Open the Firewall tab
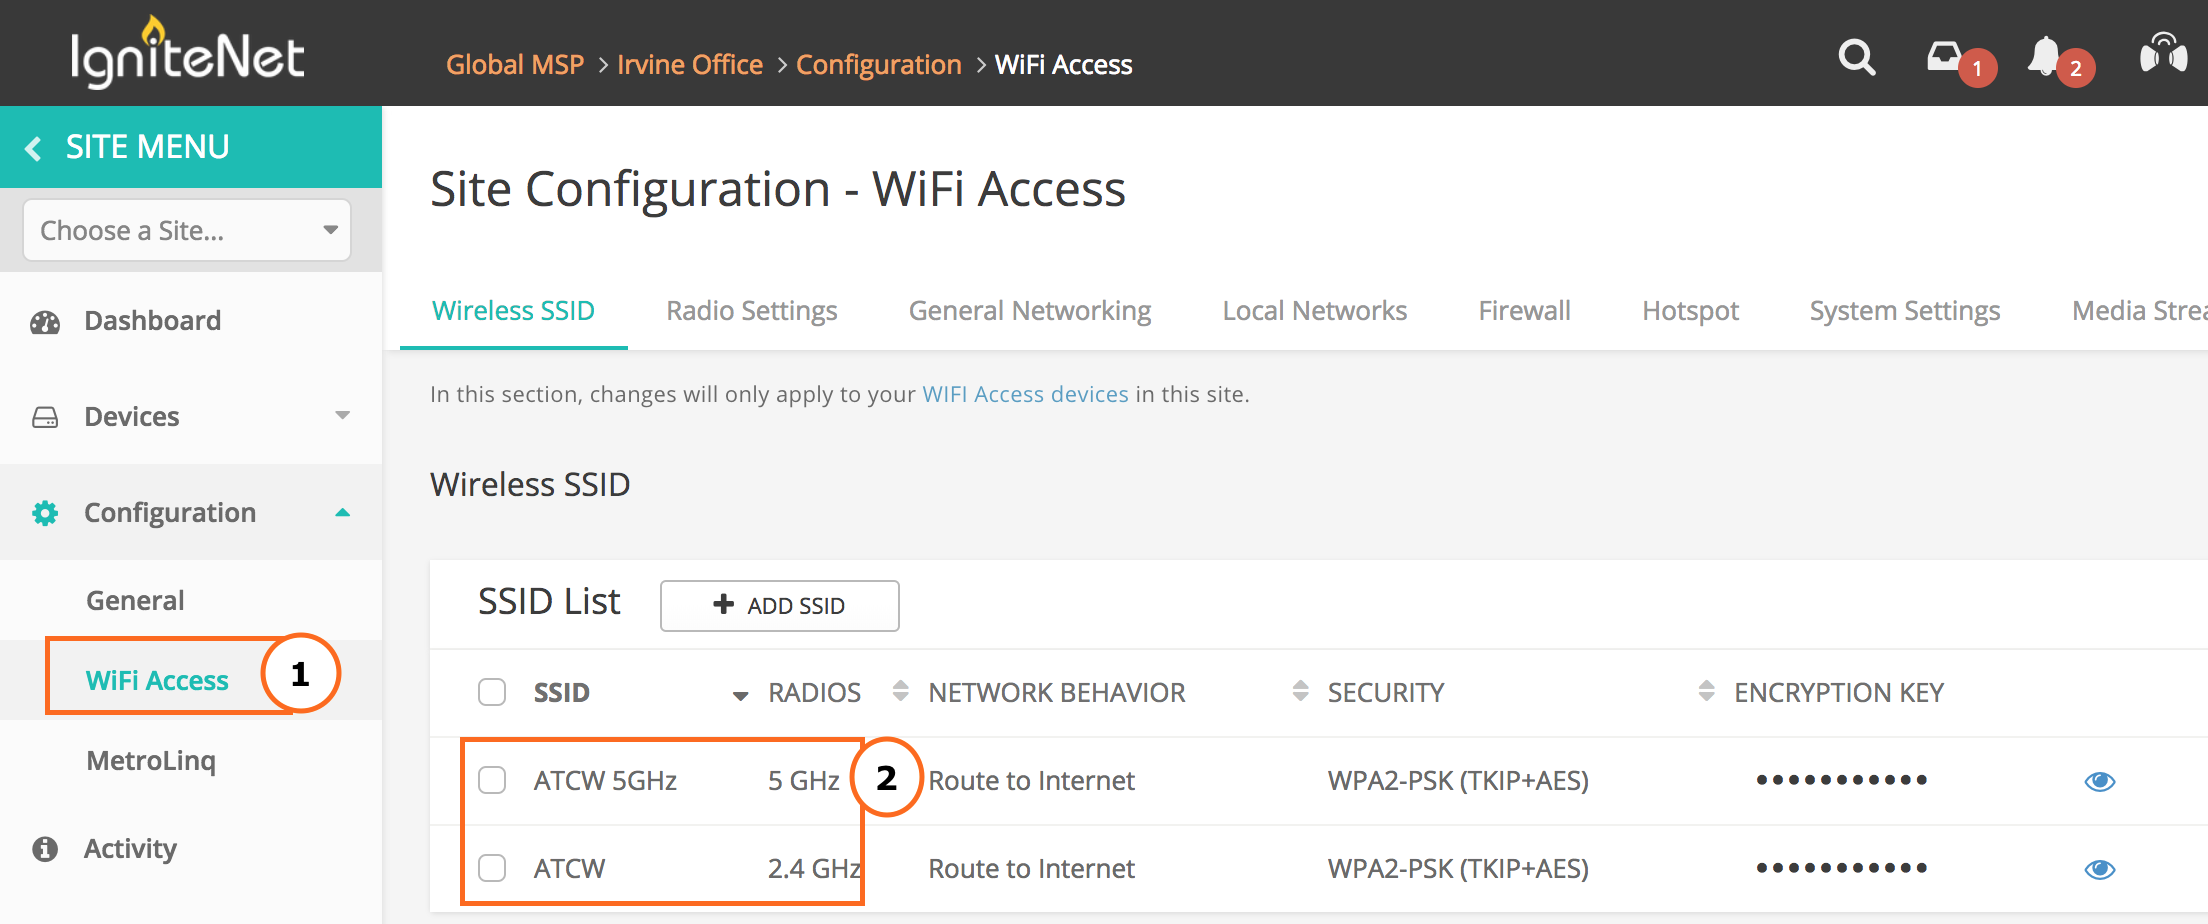 click(1524, 311)
